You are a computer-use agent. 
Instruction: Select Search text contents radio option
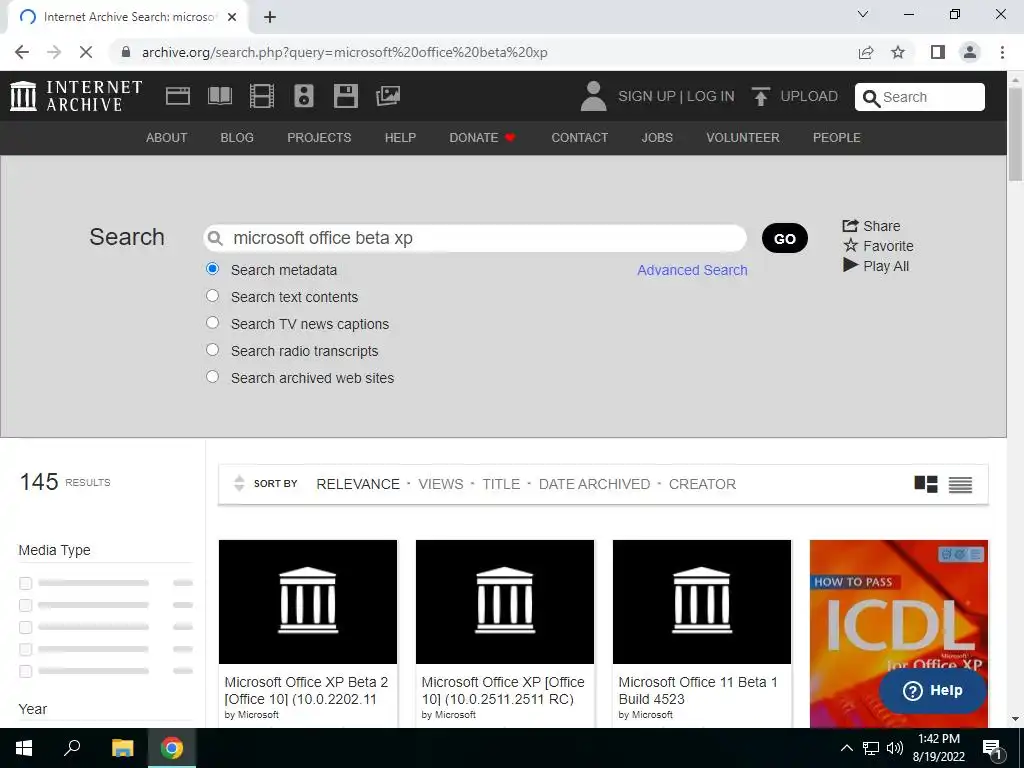coord(212,295)
